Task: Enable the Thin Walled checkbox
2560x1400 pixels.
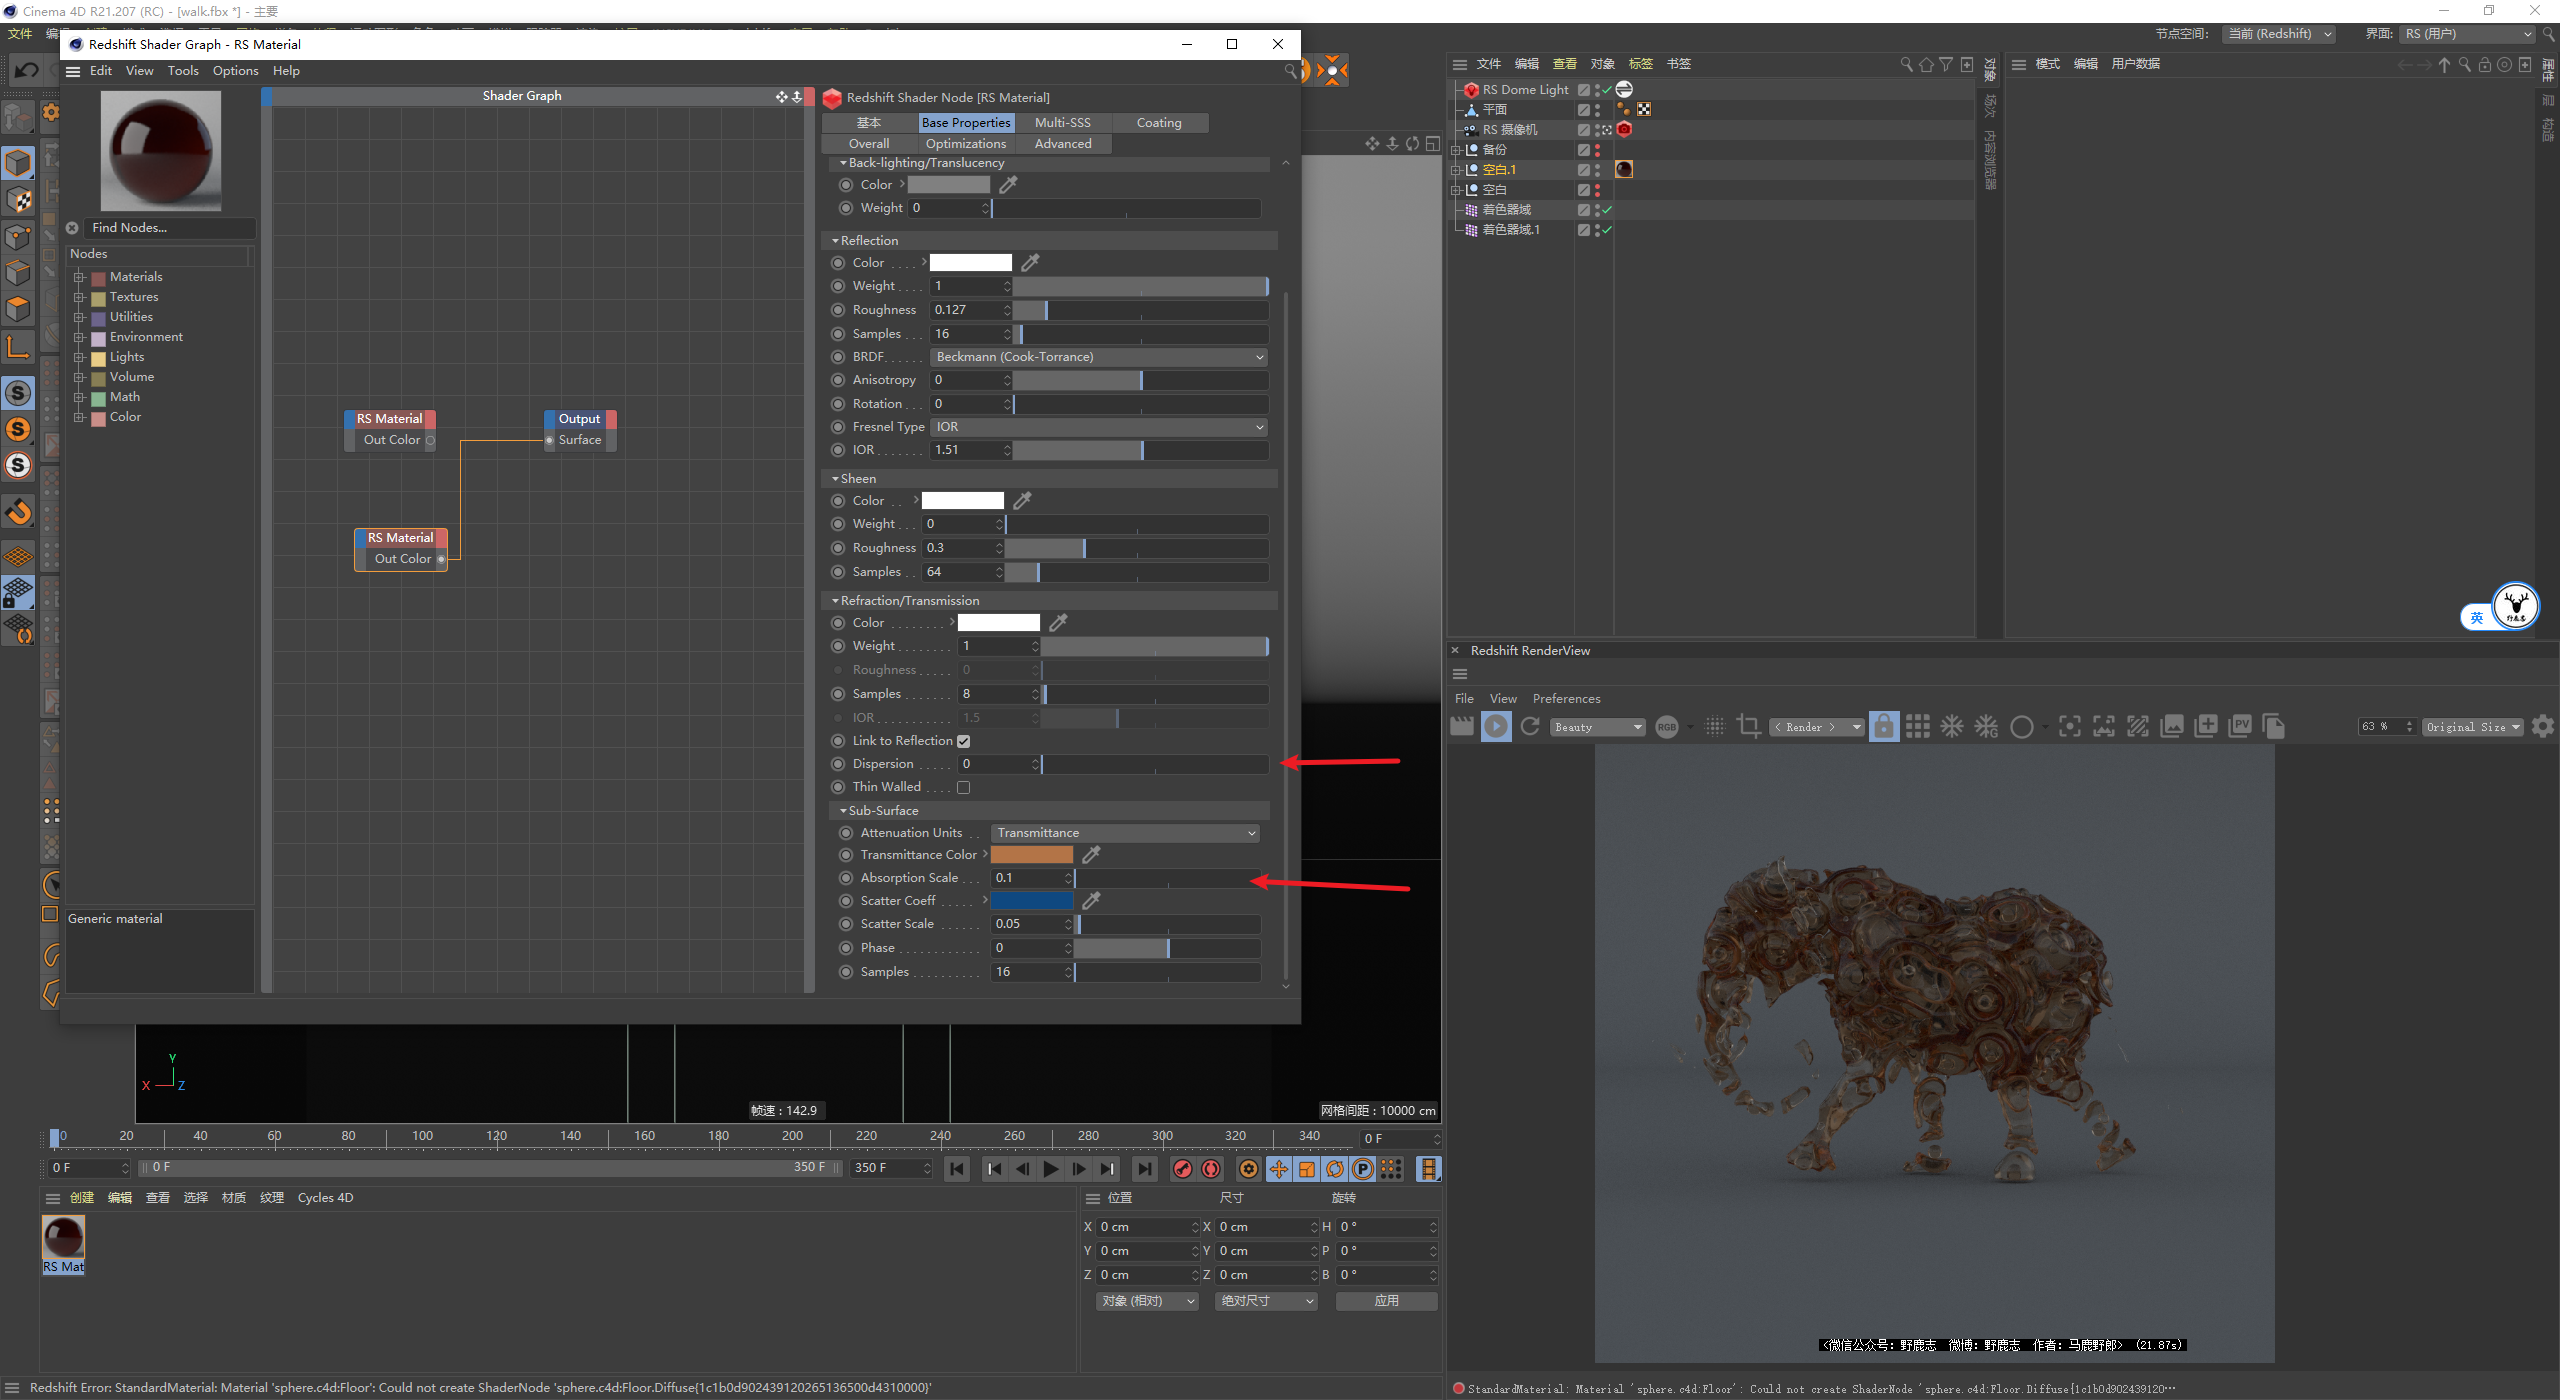Action: (x=963, y=788)
